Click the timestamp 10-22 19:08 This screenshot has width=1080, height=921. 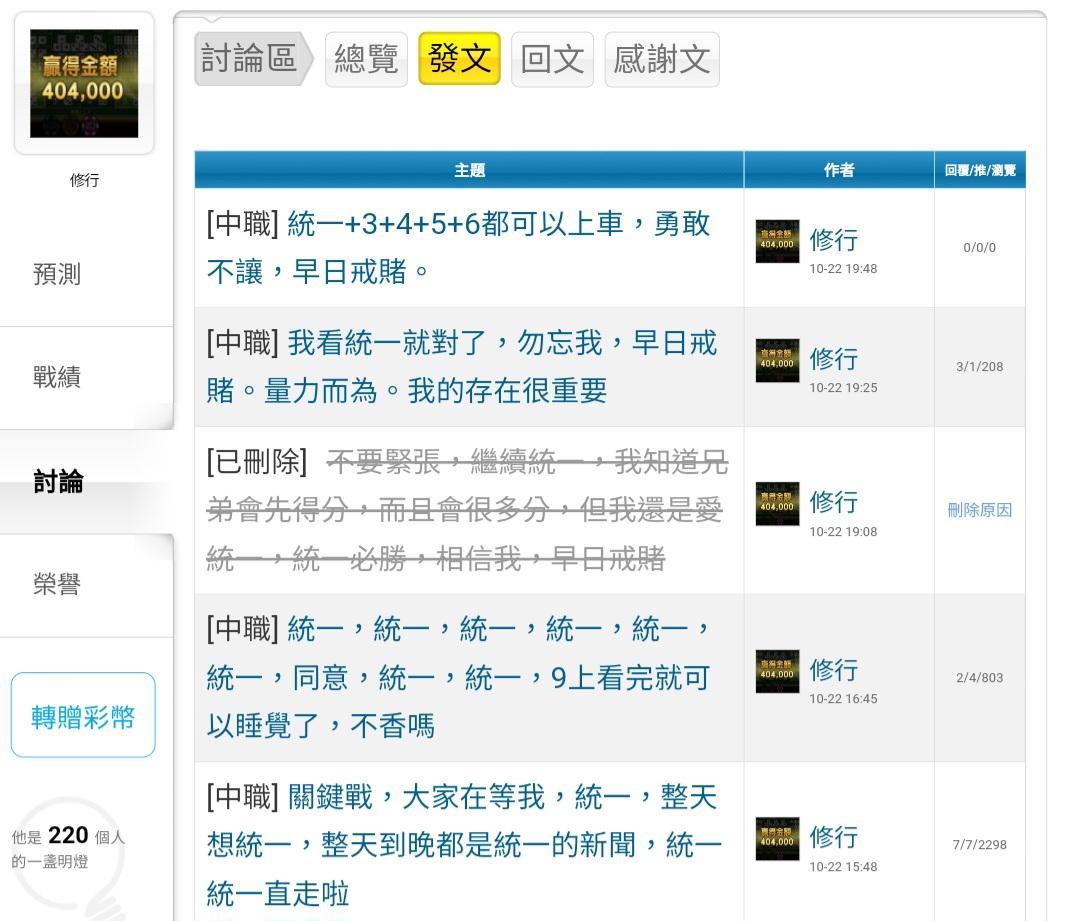[843, 532]
